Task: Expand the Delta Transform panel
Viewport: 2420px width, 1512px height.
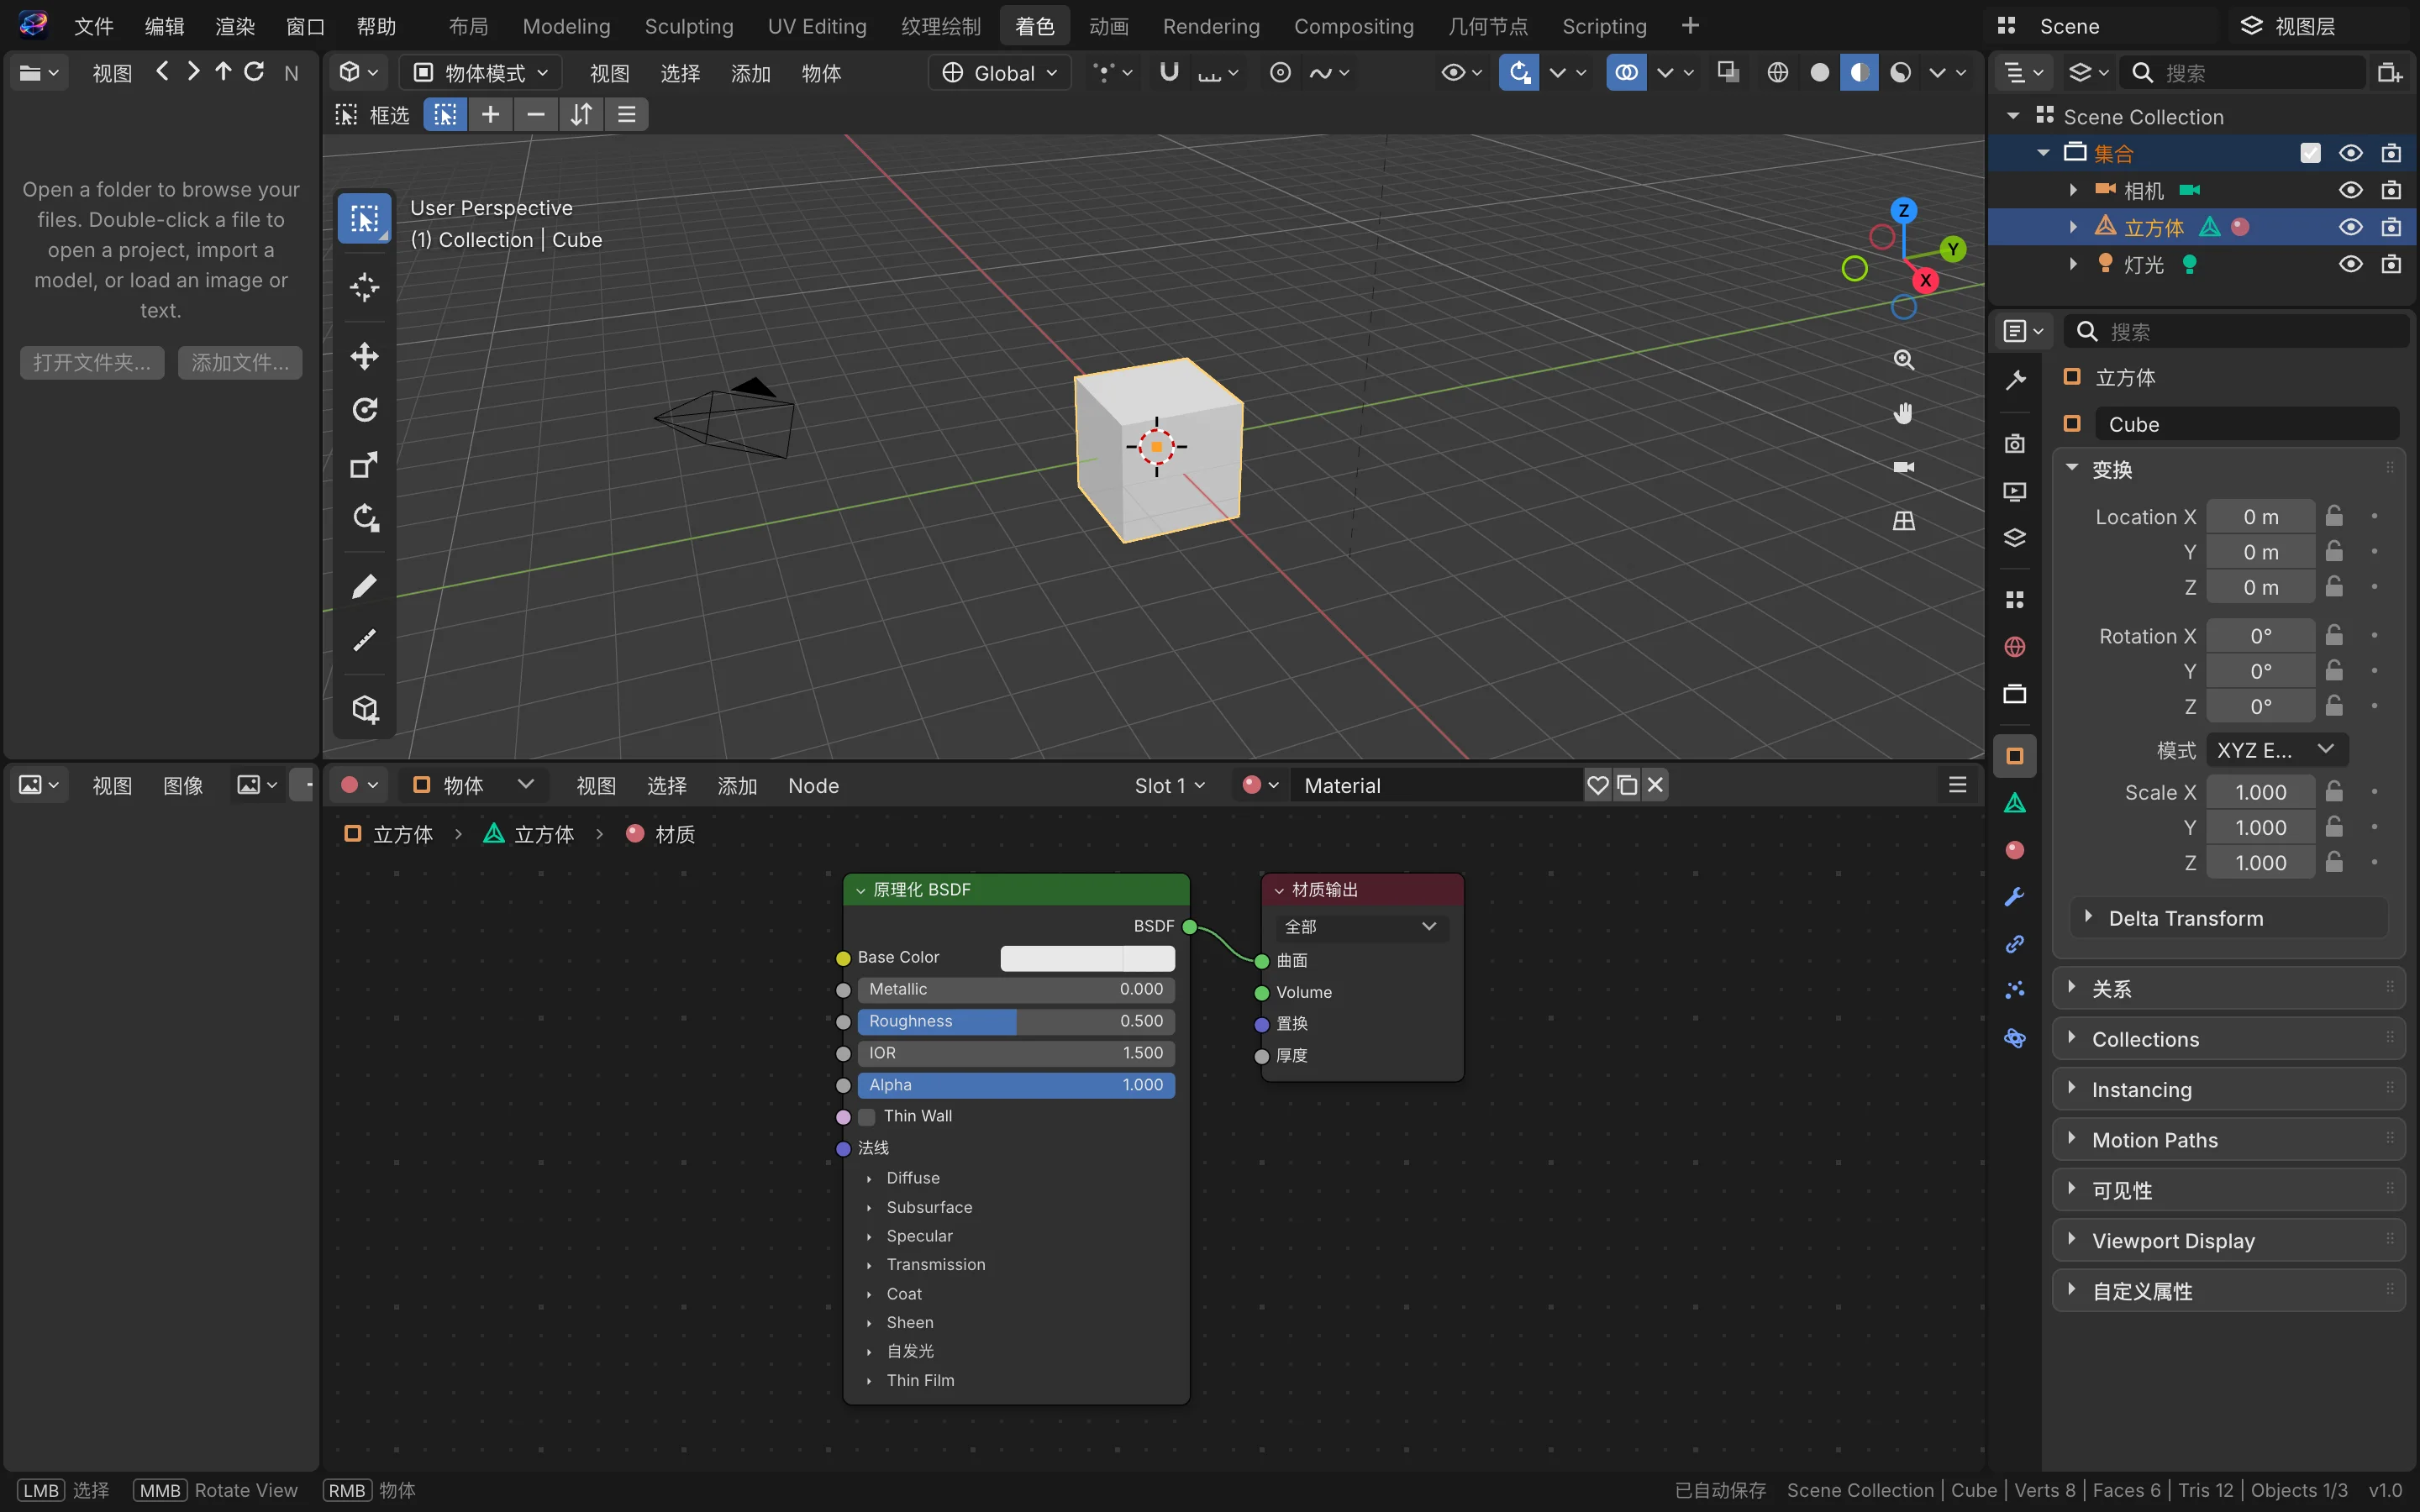Action: [x=2229, y=918]
